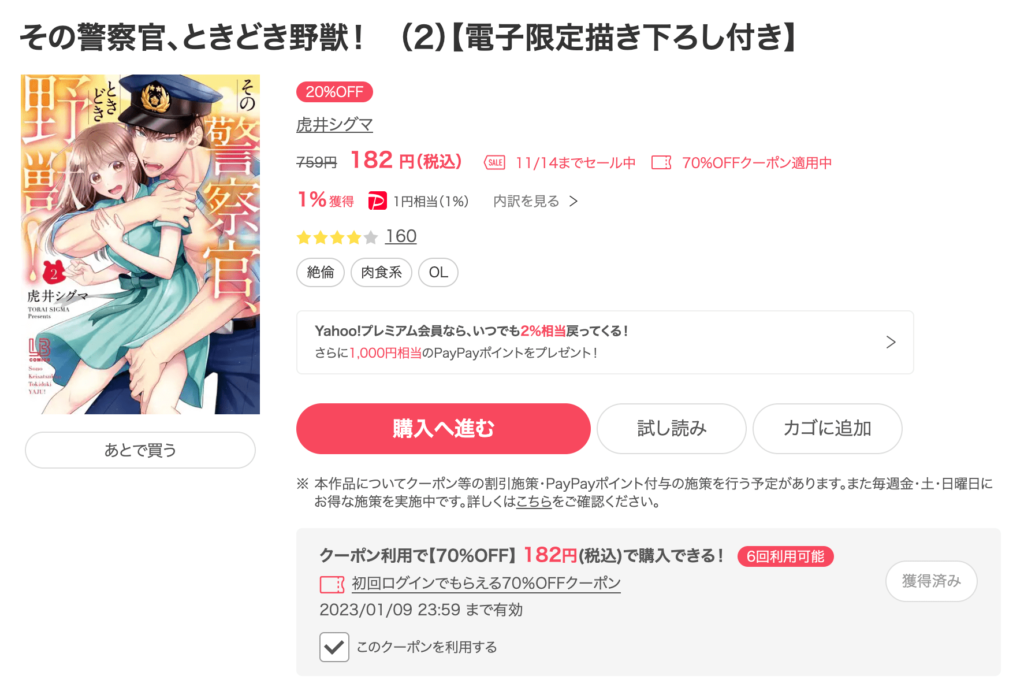Screen dimensions: 1024x698
Task: Open the Yahoo!プレミアム会員 banner arrow
Action: (891, 342)
